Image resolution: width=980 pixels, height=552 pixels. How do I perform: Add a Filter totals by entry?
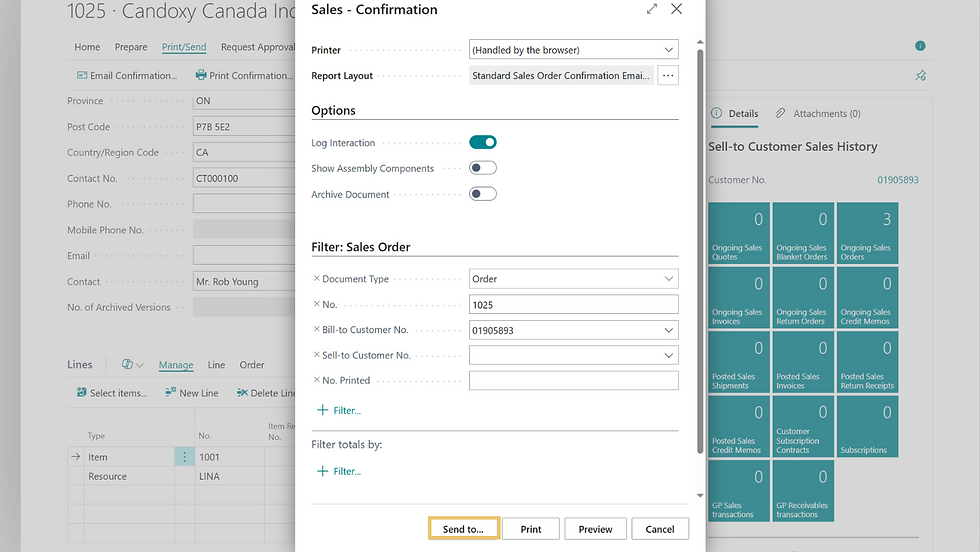click(339, 471)
